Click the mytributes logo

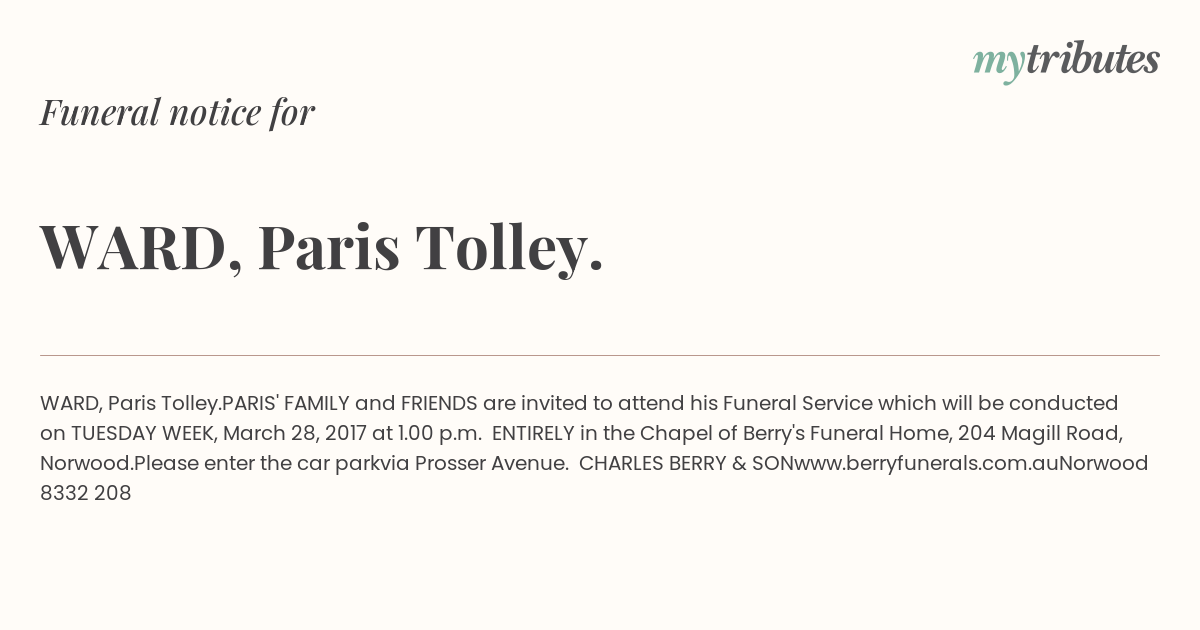coord(1066,61)
